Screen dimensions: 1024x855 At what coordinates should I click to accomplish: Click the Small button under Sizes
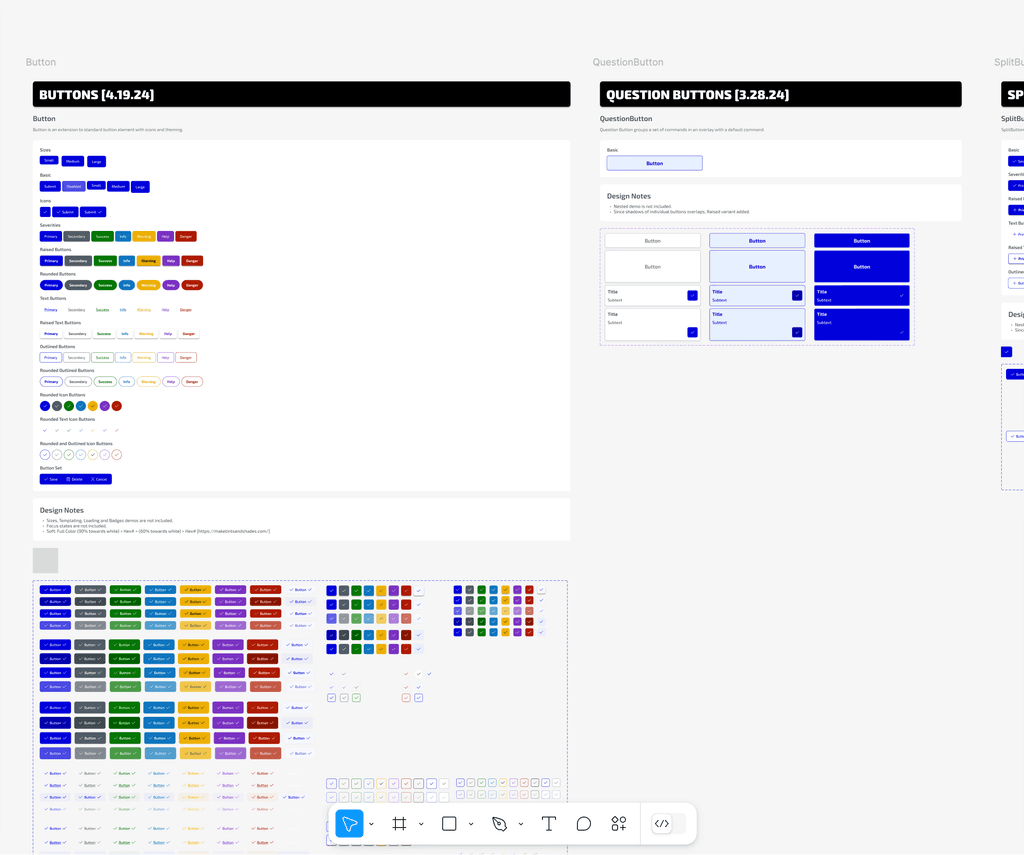49,161
